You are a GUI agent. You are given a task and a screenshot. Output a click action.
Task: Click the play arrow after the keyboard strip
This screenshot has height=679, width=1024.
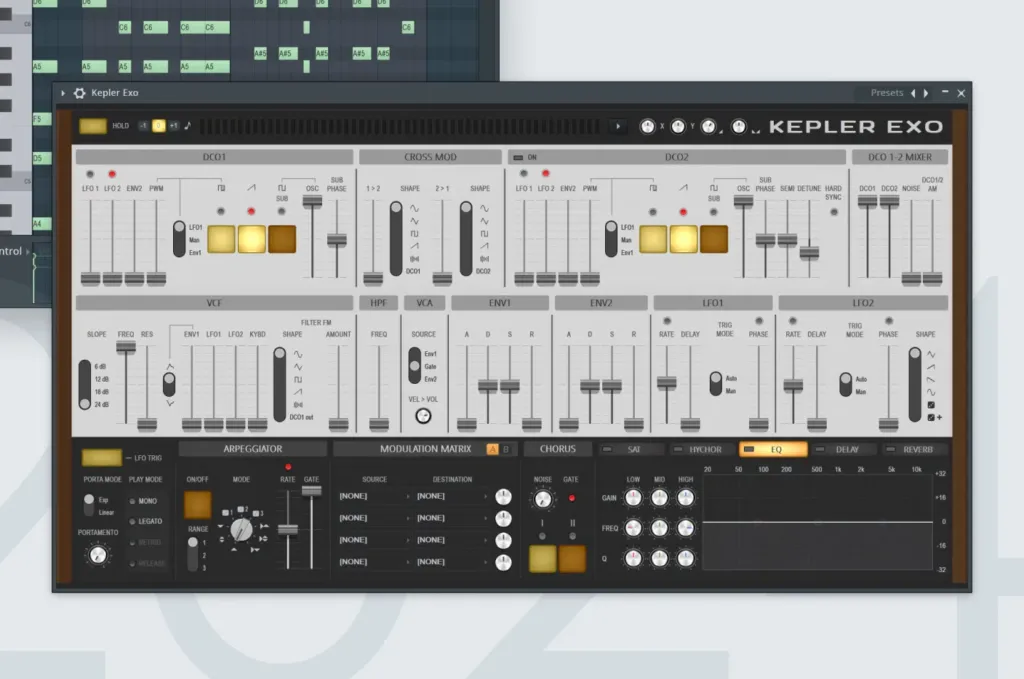pyautogui.click(x=617, y=126)
